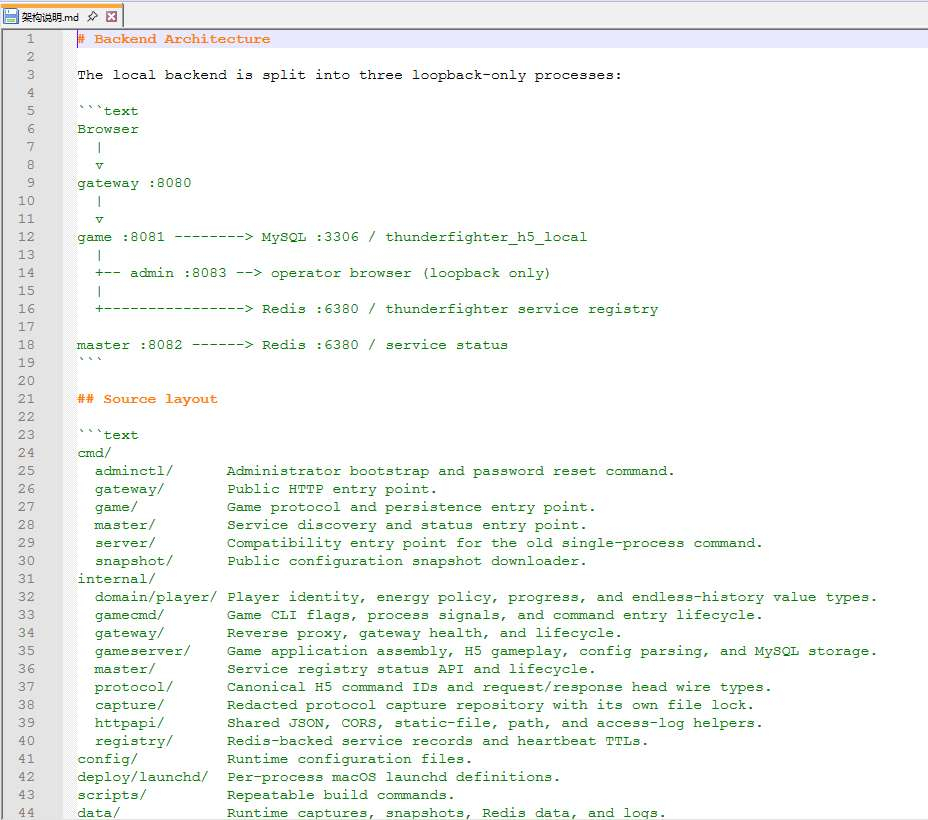Click 'thunderfighter service registry' text
928x820 pixels.
pos(521,309)
